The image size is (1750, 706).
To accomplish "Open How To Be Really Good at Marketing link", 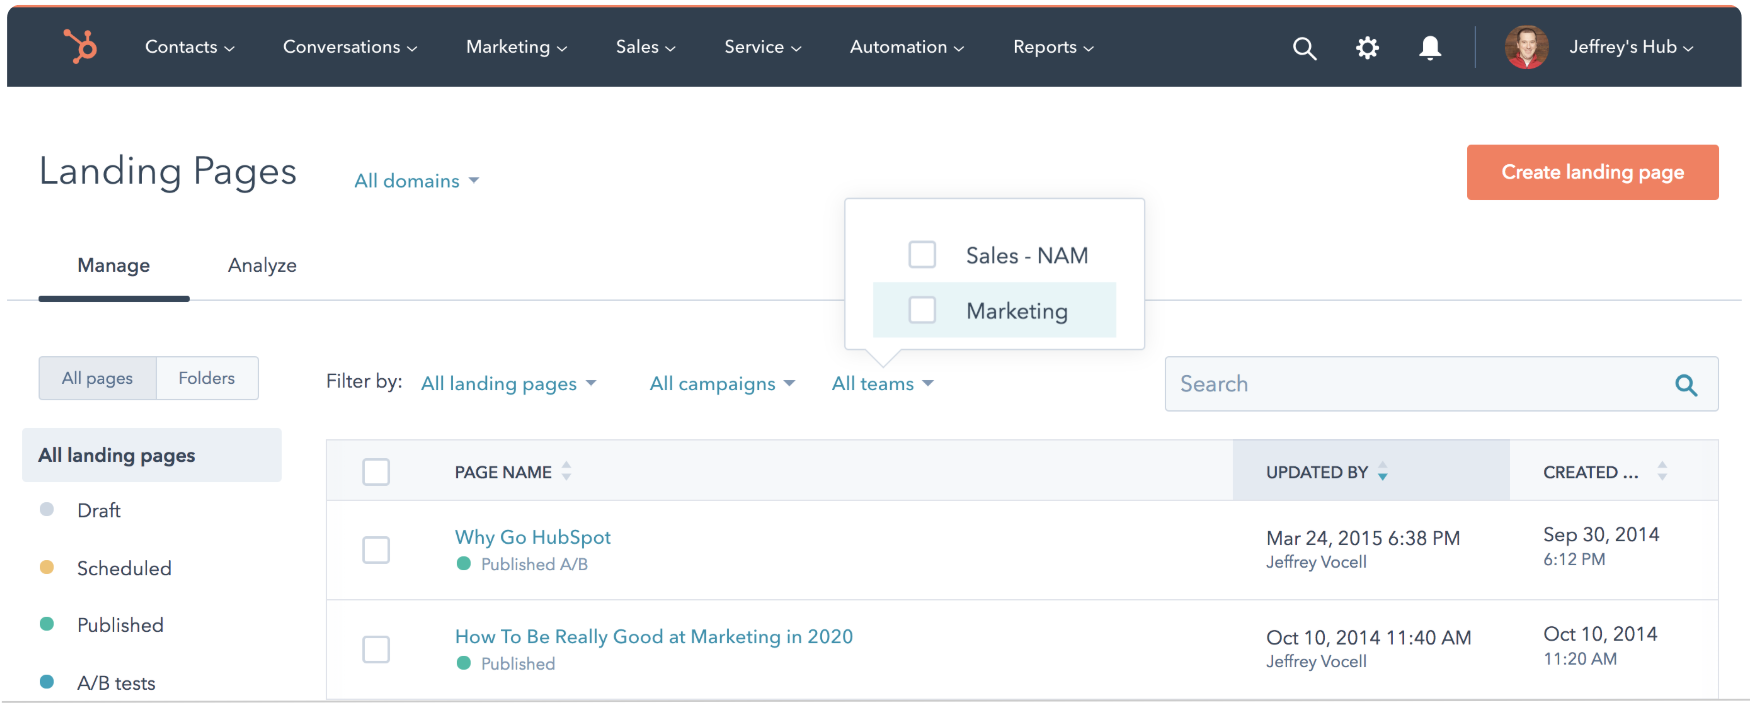I will coord(653,637).
